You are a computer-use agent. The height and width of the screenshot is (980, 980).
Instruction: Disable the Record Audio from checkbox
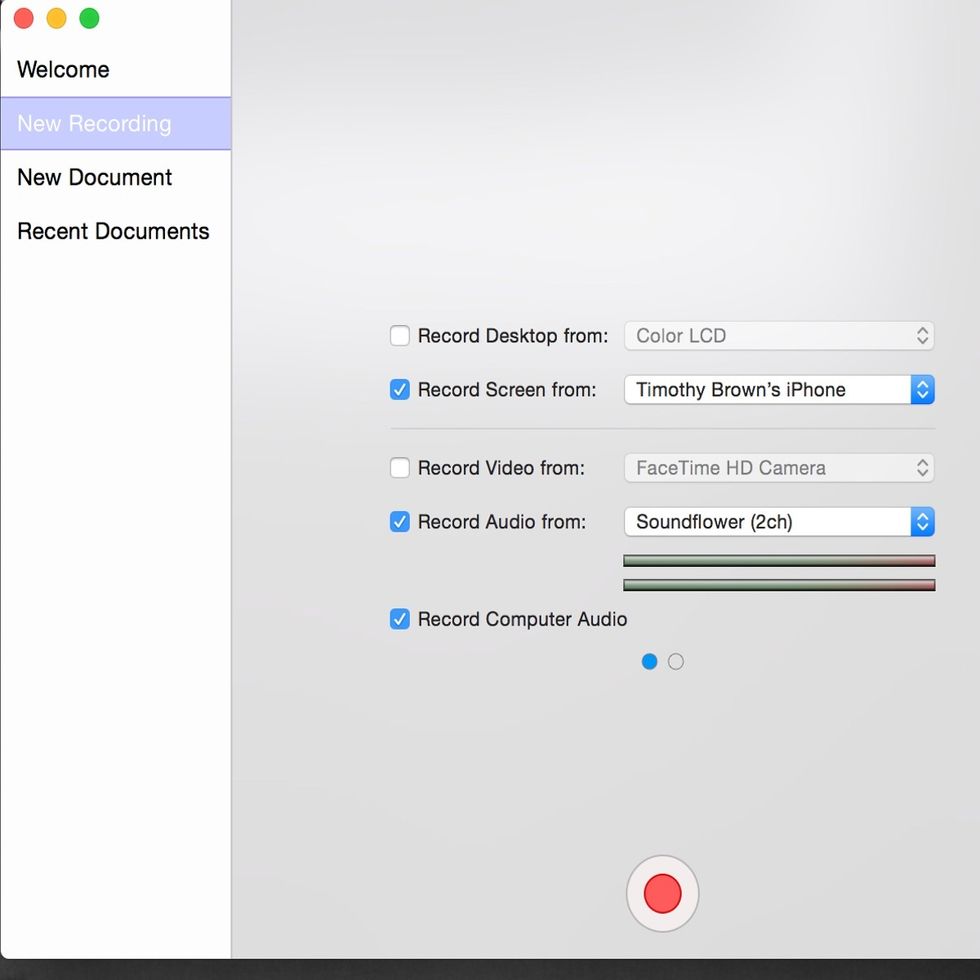tap(400, 522)
